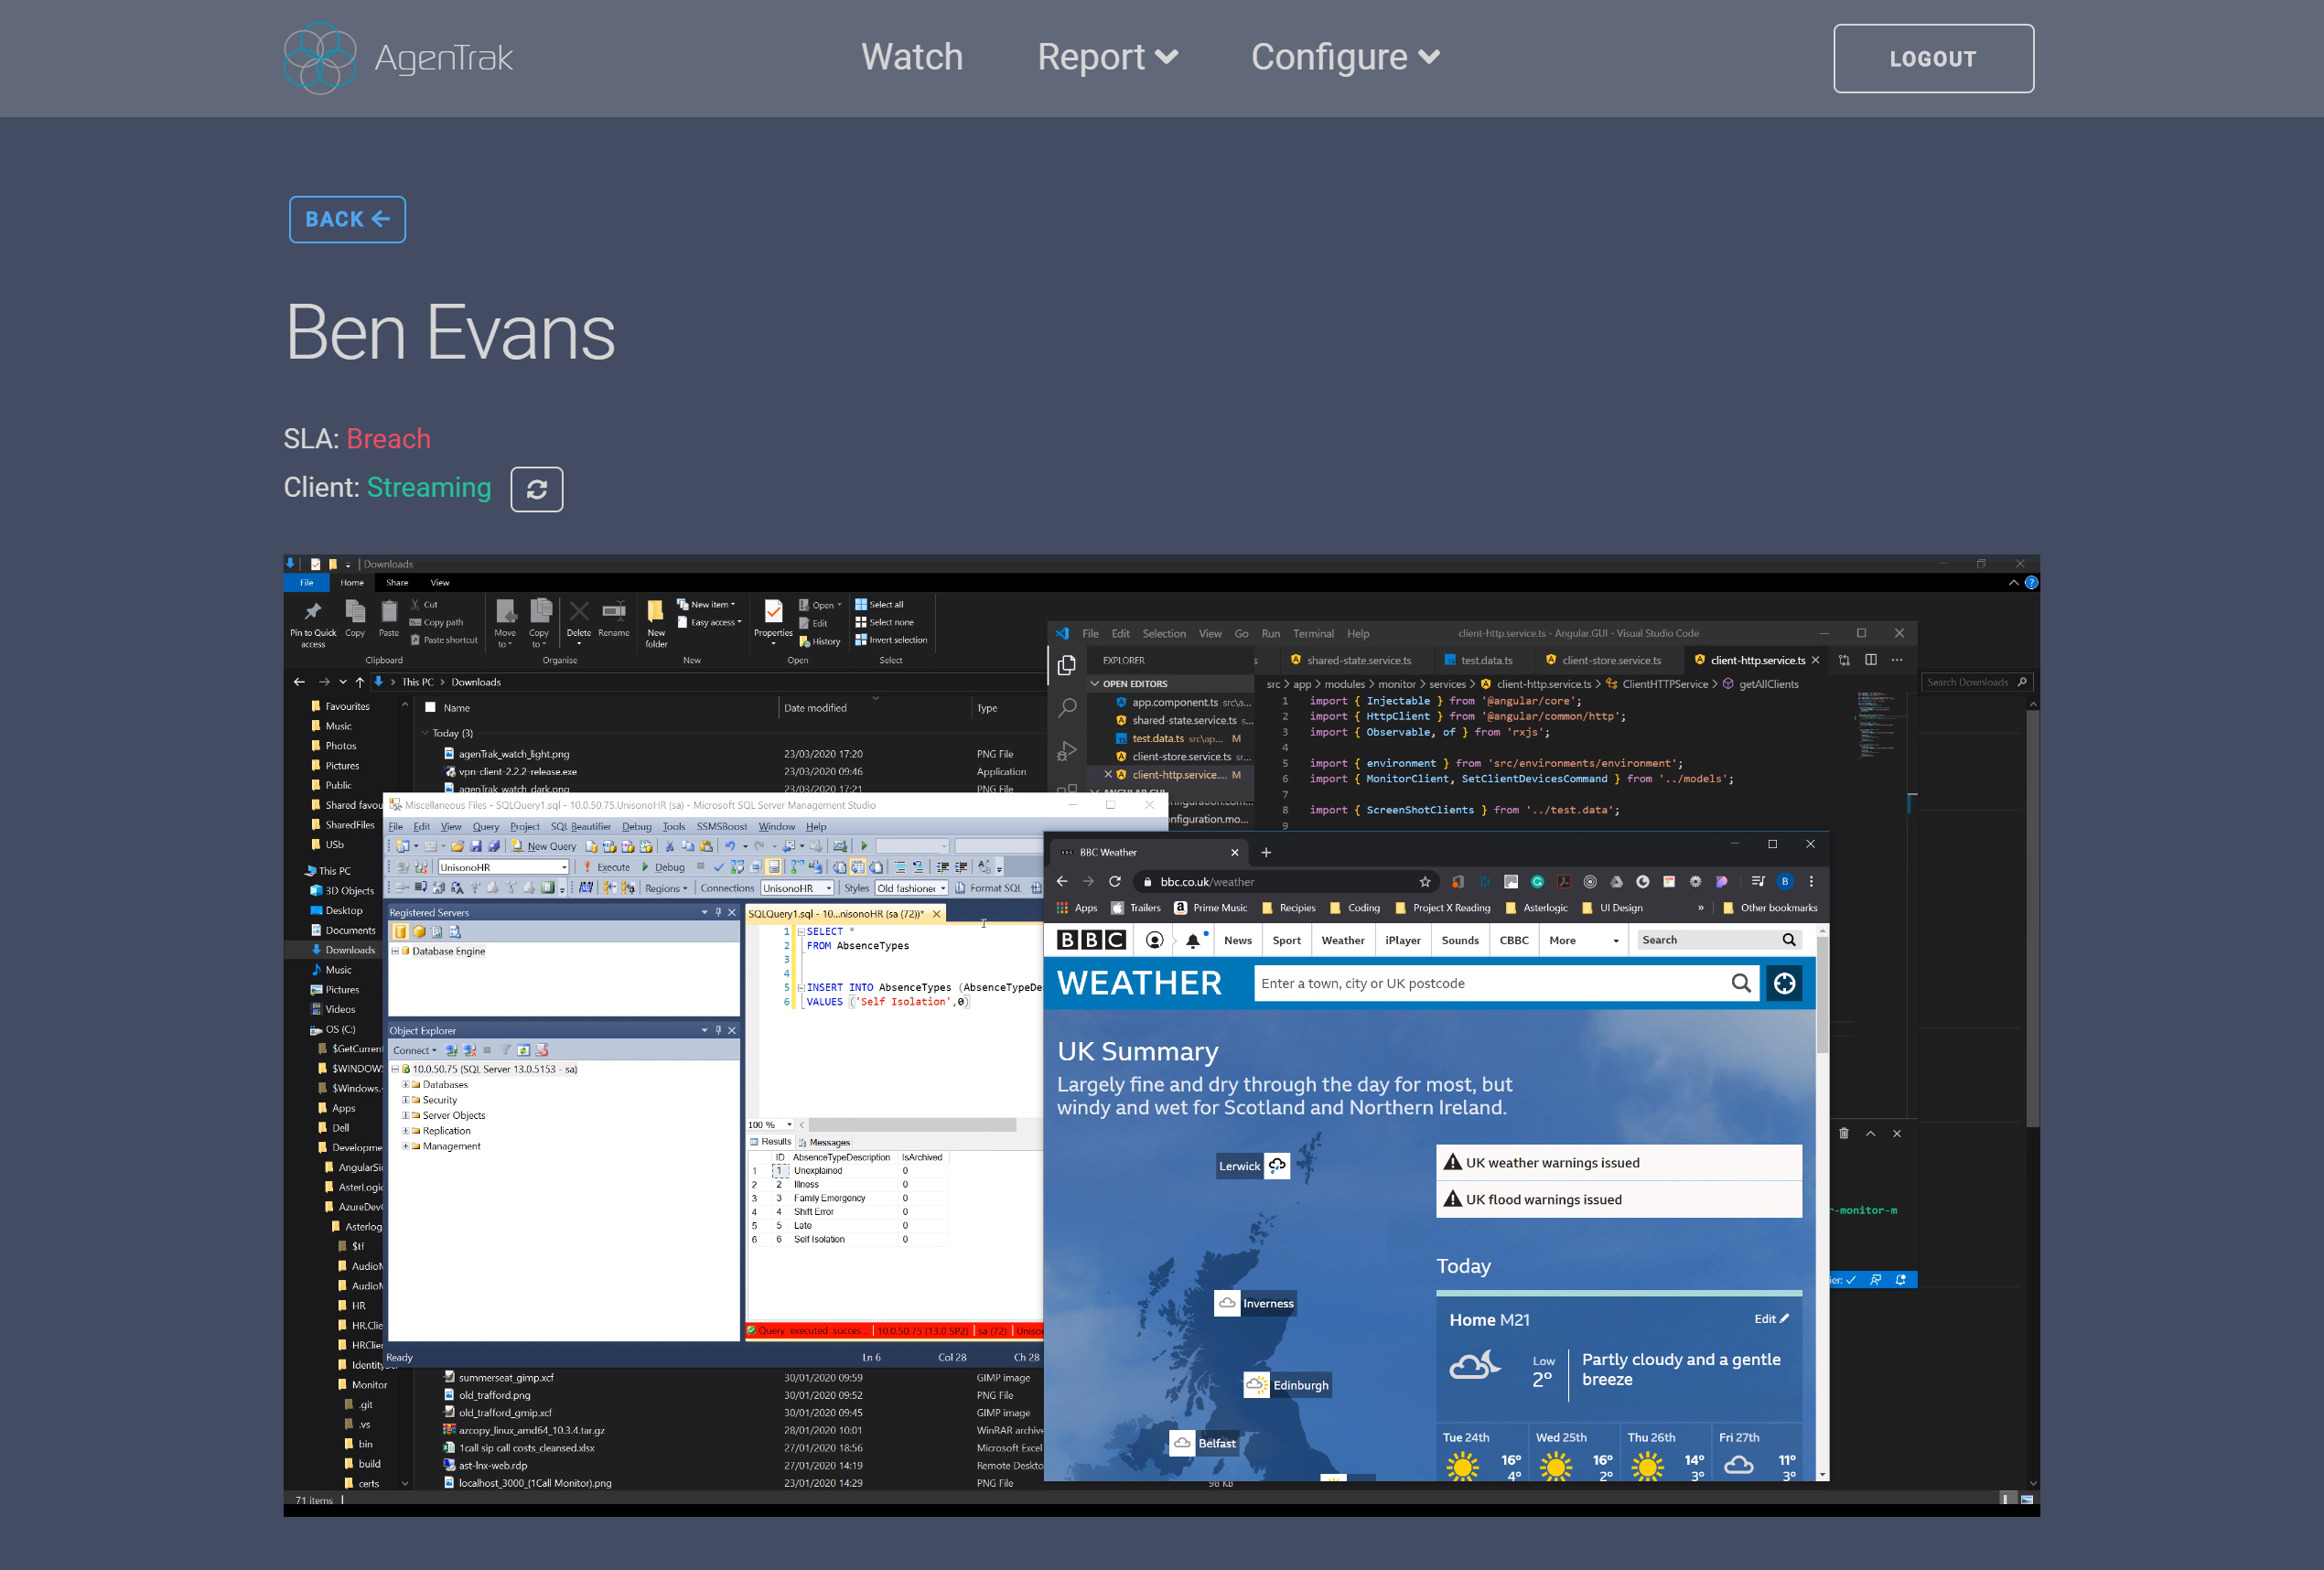
Task: Open the 100 % zoom selector in SSMS
Action: click(769, 1124)
